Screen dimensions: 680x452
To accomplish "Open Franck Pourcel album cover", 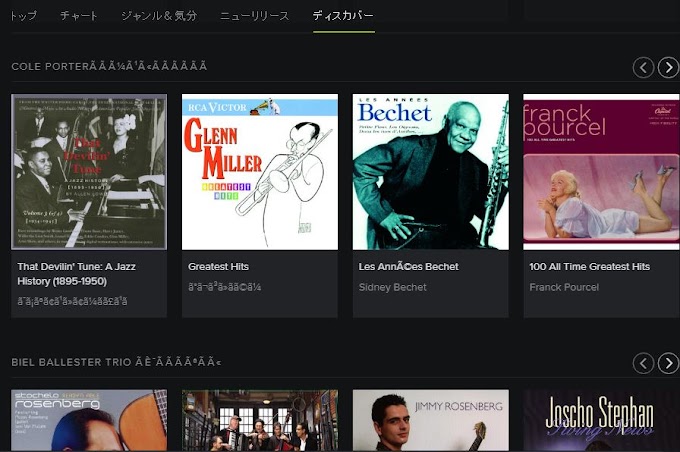I will coord(602,172).
